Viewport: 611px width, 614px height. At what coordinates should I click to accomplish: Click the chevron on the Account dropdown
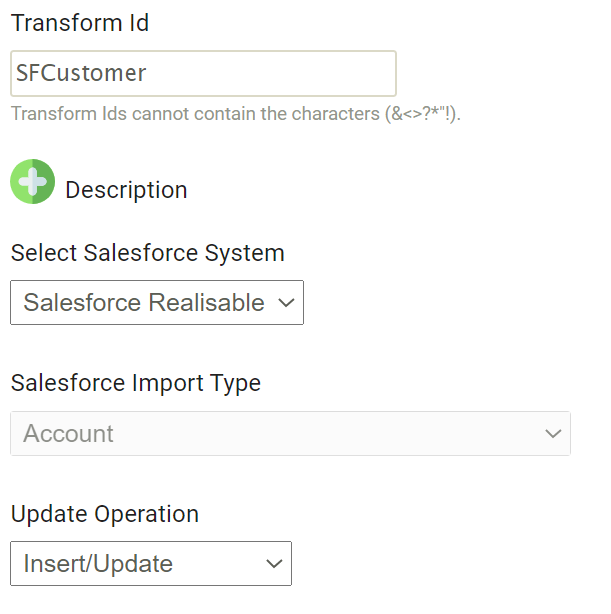pyautogui.click(x=553, y=434)
